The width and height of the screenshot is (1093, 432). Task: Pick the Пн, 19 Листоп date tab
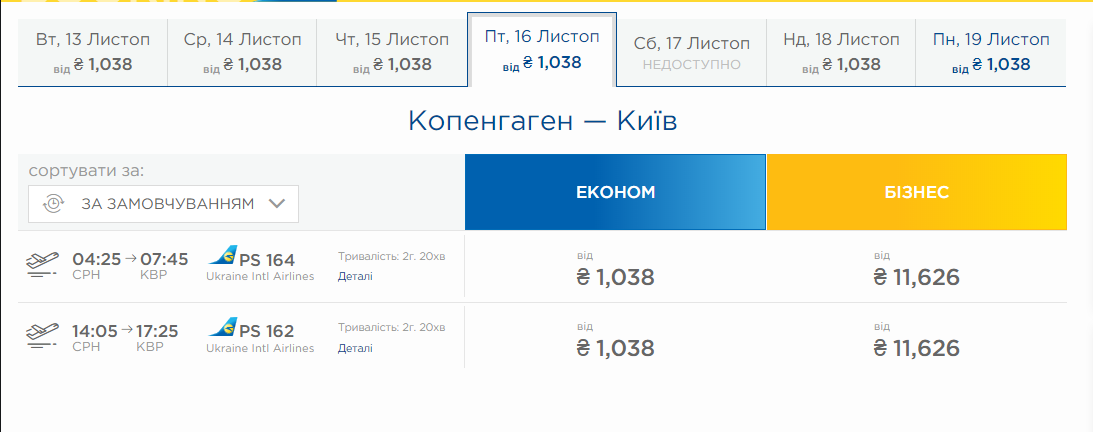[990, 52]
